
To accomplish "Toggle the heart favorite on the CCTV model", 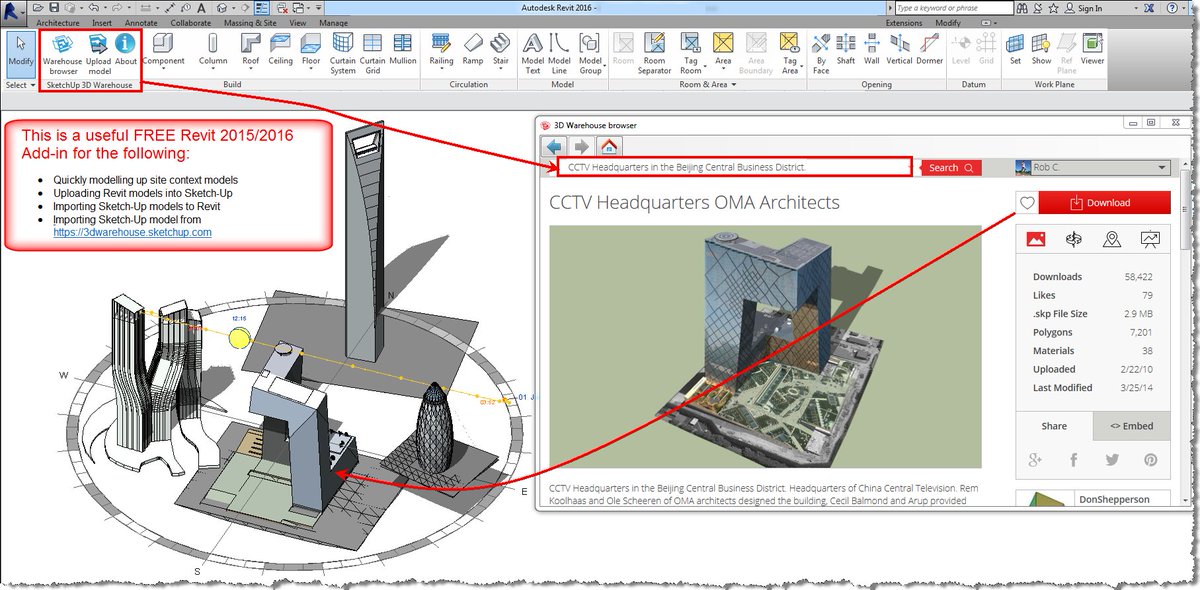I will click(x=1026, y=203).
